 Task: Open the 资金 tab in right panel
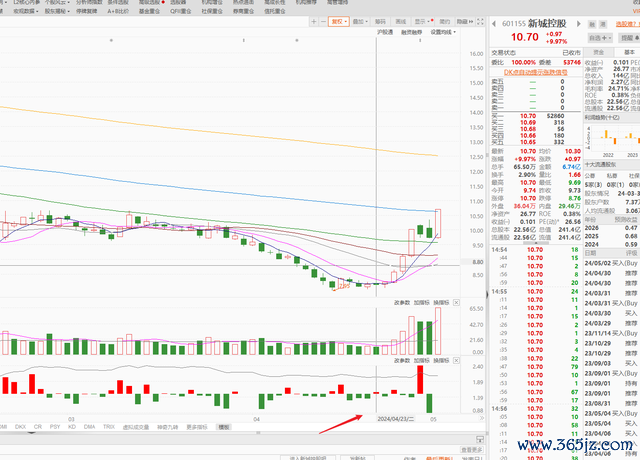pyautogui.click(x=598, y=52)
